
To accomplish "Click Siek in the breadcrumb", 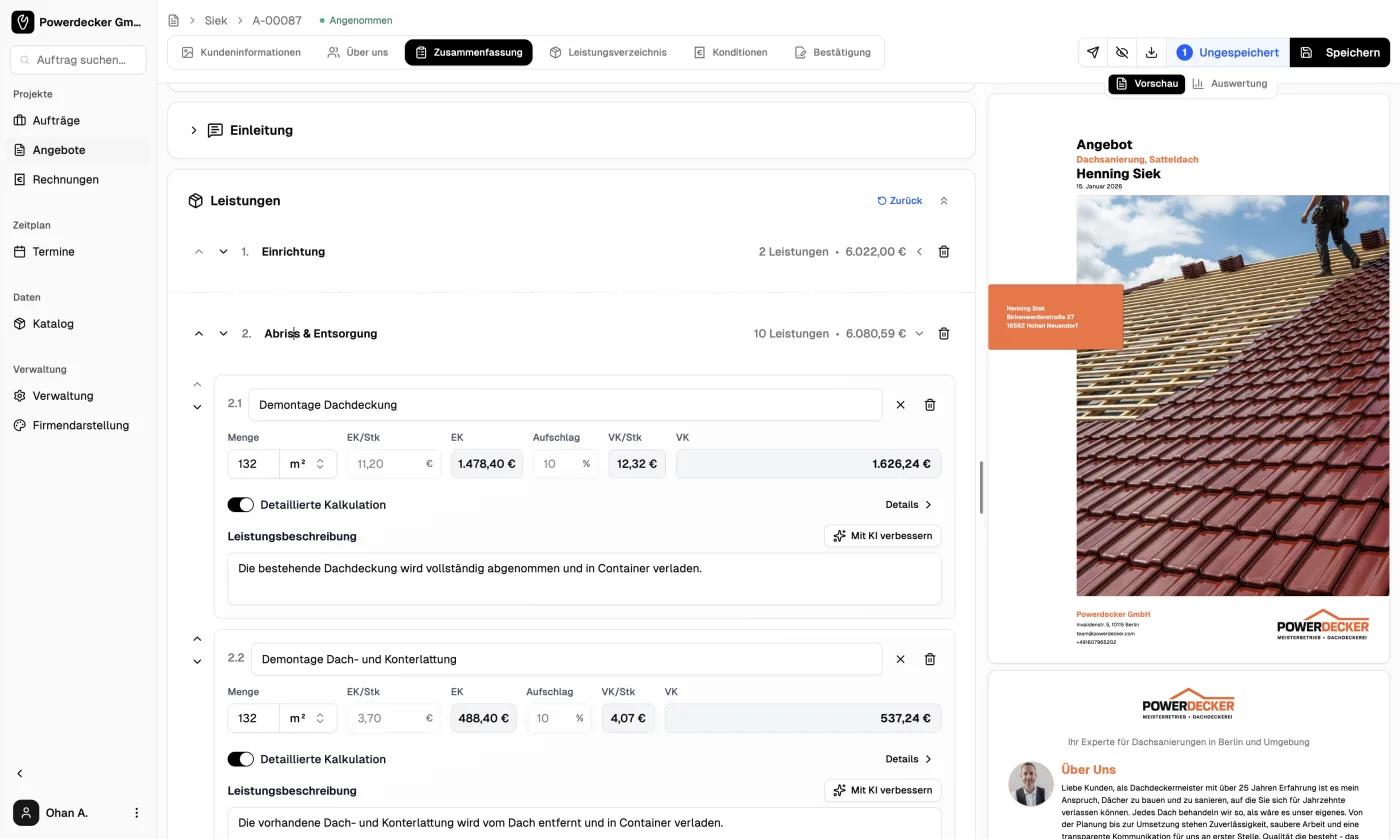I will 216,20.
